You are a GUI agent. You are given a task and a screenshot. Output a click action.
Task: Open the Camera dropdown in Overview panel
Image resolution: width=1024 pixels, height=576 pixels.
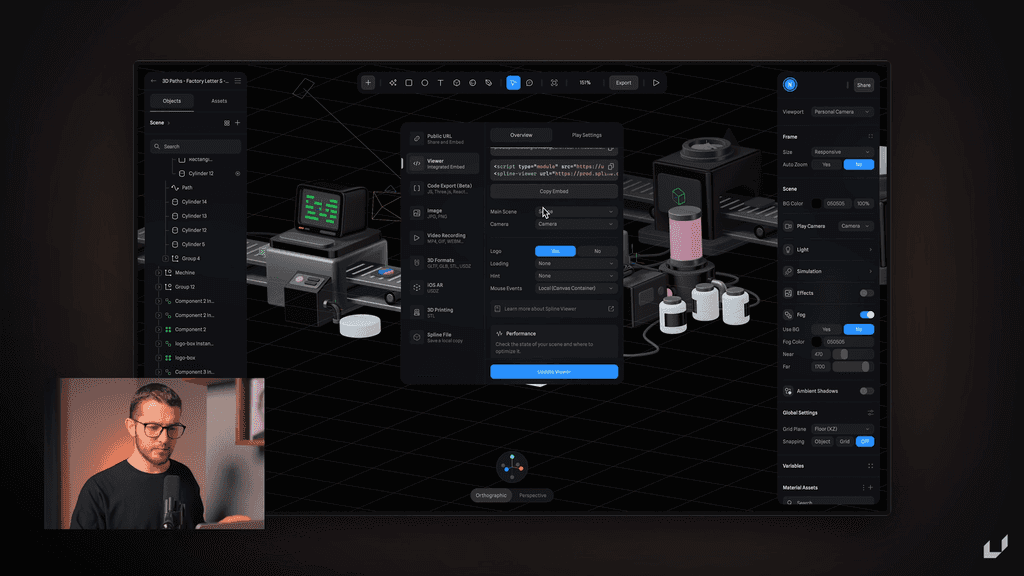(576, 224)
